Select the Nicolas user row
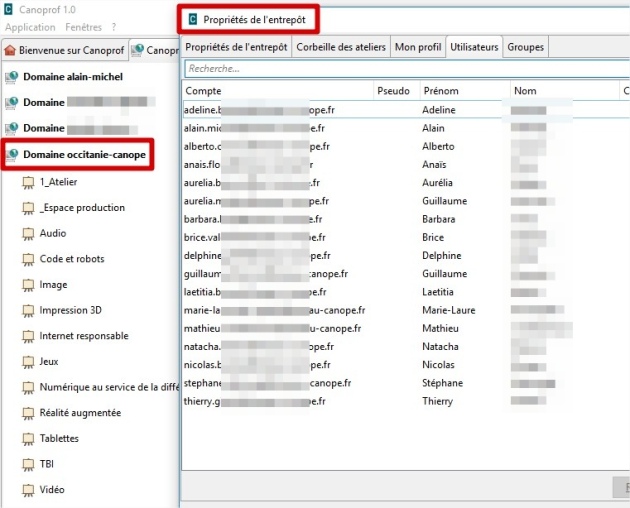Image resolution: width=630 pixels, height=508 pixels. pos(406,365)
